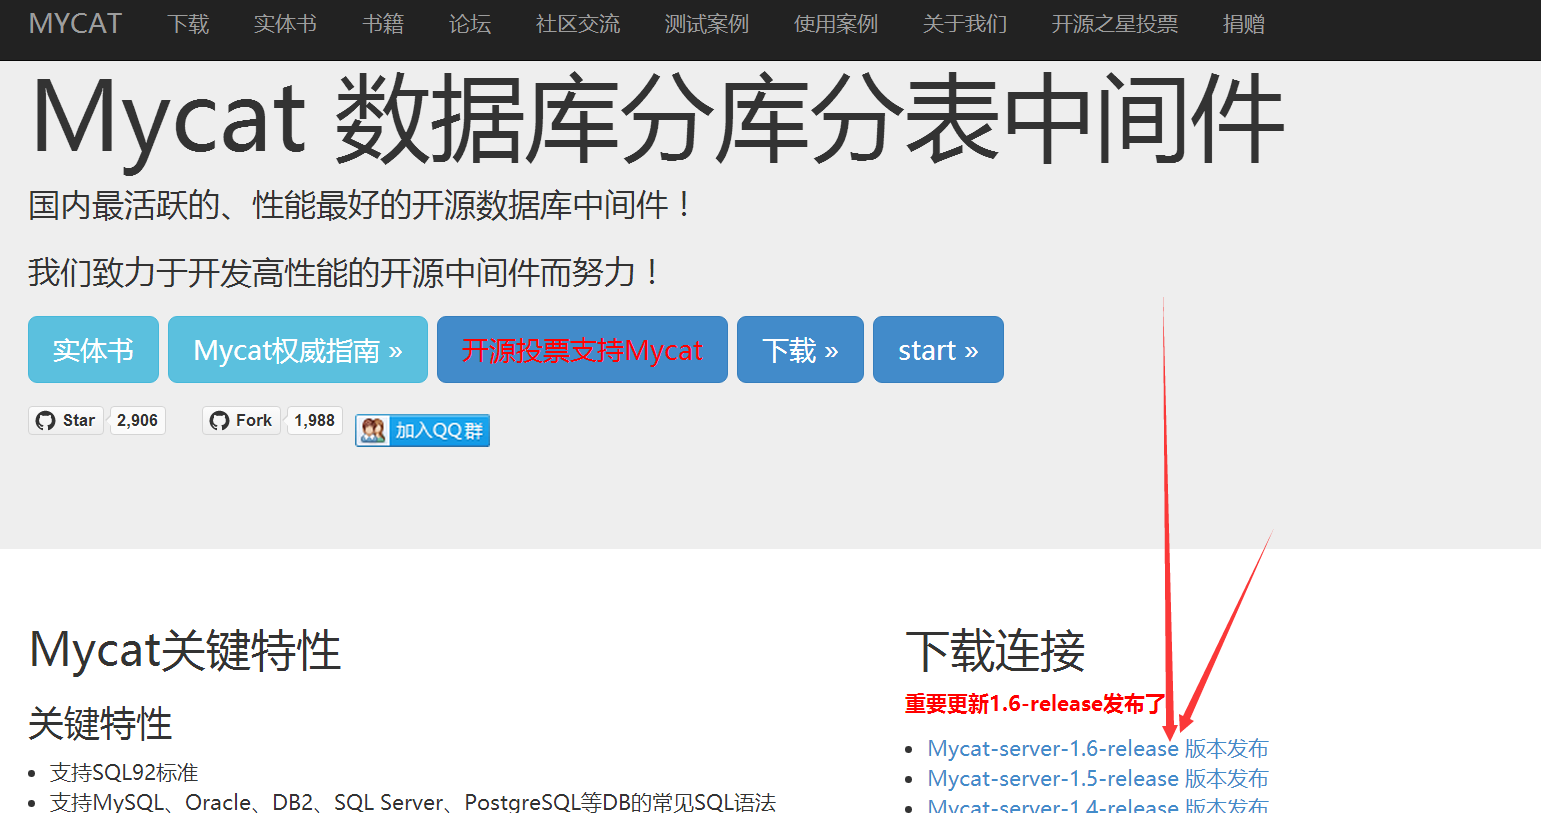Viewport: 1541px width, 813px height.
Task: Click the 我们致力于开发高性能 tagline text
Action: (344, 272)
